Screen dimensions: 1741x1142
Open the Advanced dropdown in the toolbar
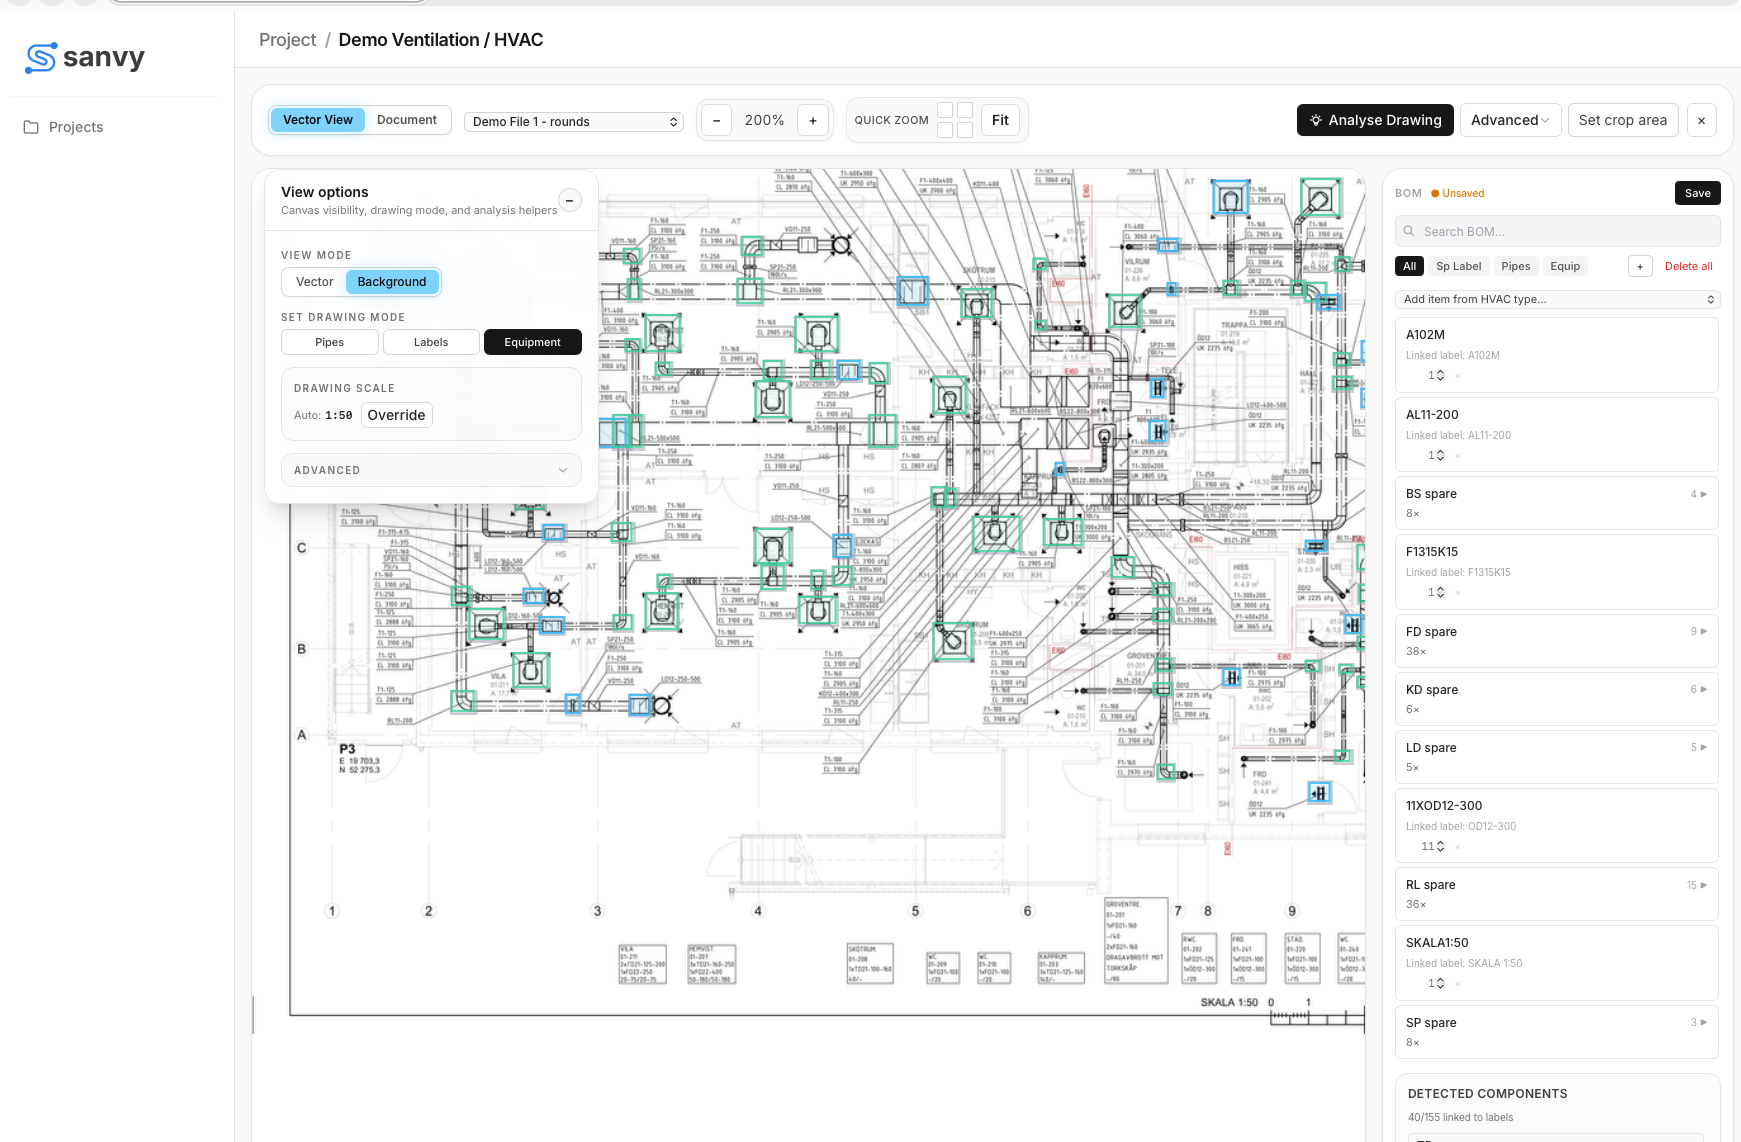(1510, 120)
